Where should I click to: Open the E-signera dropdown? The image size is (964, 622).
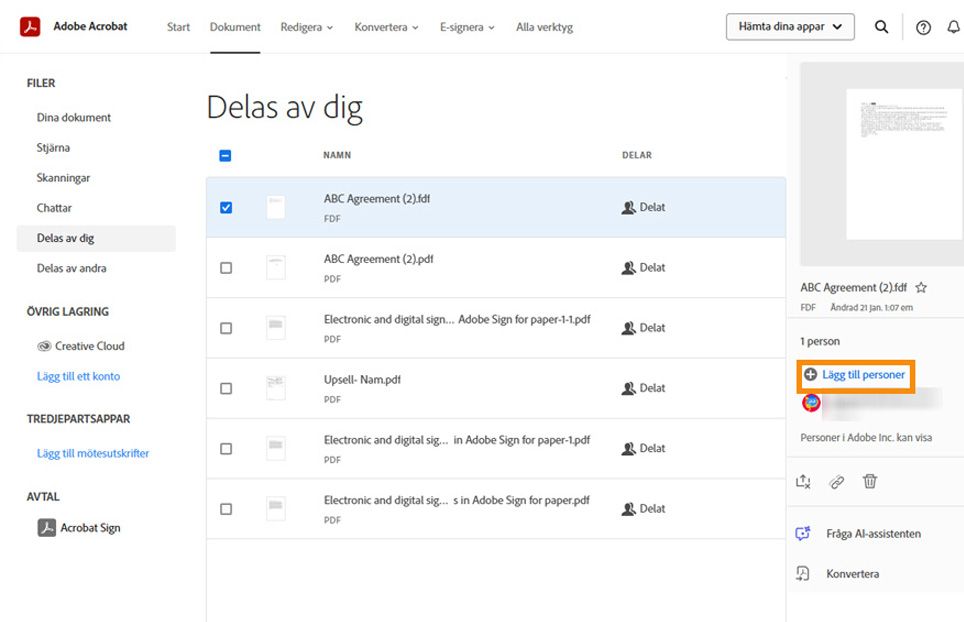[x=467, y=27]
